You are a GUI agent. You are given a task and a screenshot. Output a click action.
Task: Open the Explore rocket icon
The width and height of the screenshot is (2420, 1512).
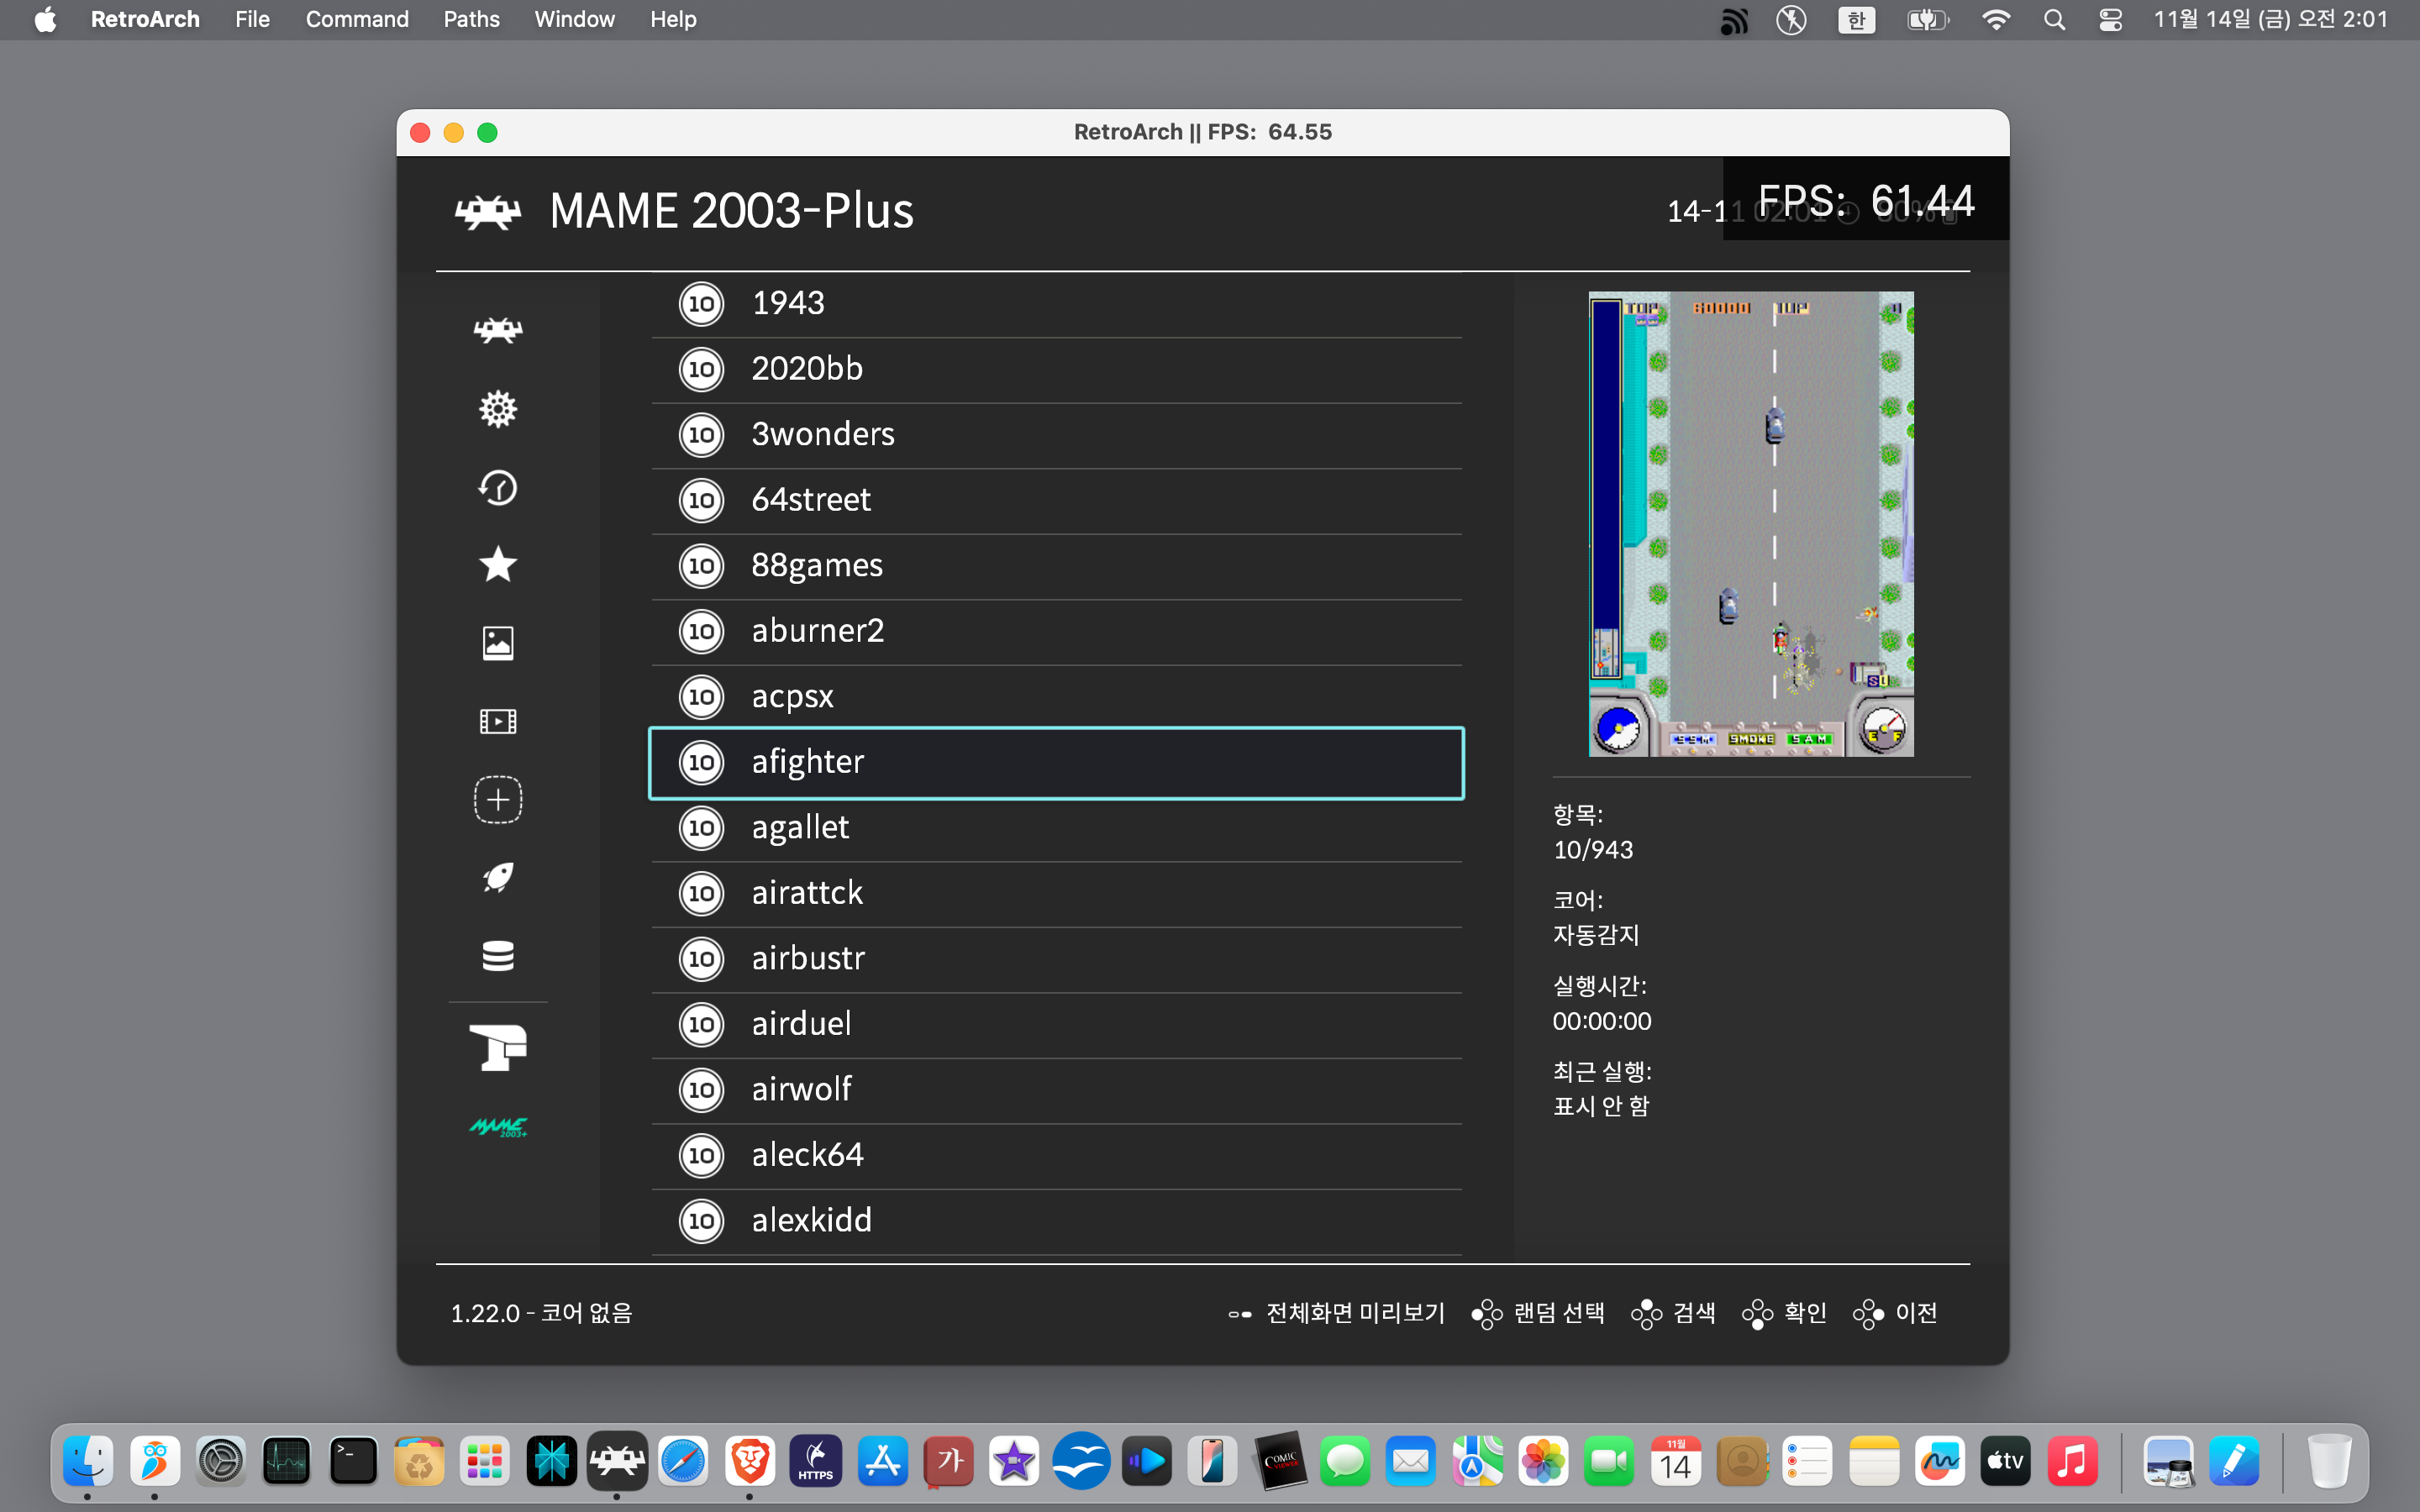pos(497,878)
